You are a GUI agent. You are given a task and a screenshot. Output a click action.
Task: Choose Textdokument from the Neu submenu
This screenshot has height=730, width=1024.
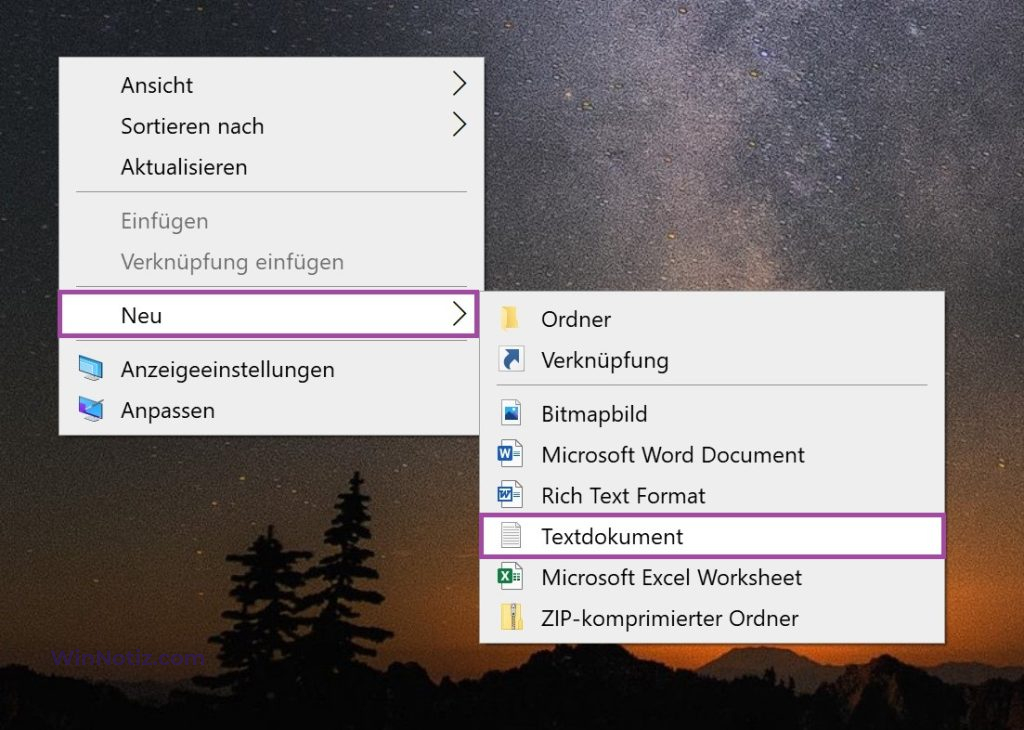pos(612,536)
